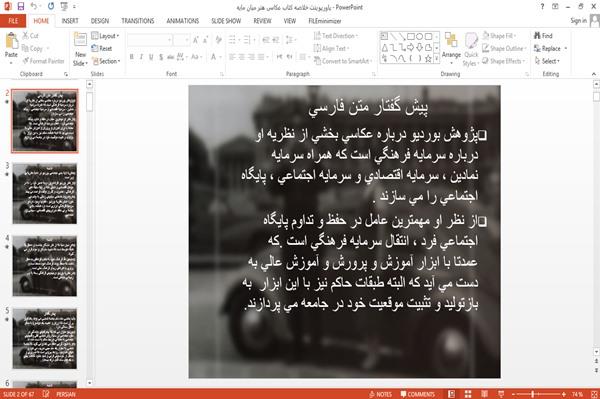Expand the Text Direction dropdown
The width and height of the screenshot is (600, 399).
click(x=336, y=36)
